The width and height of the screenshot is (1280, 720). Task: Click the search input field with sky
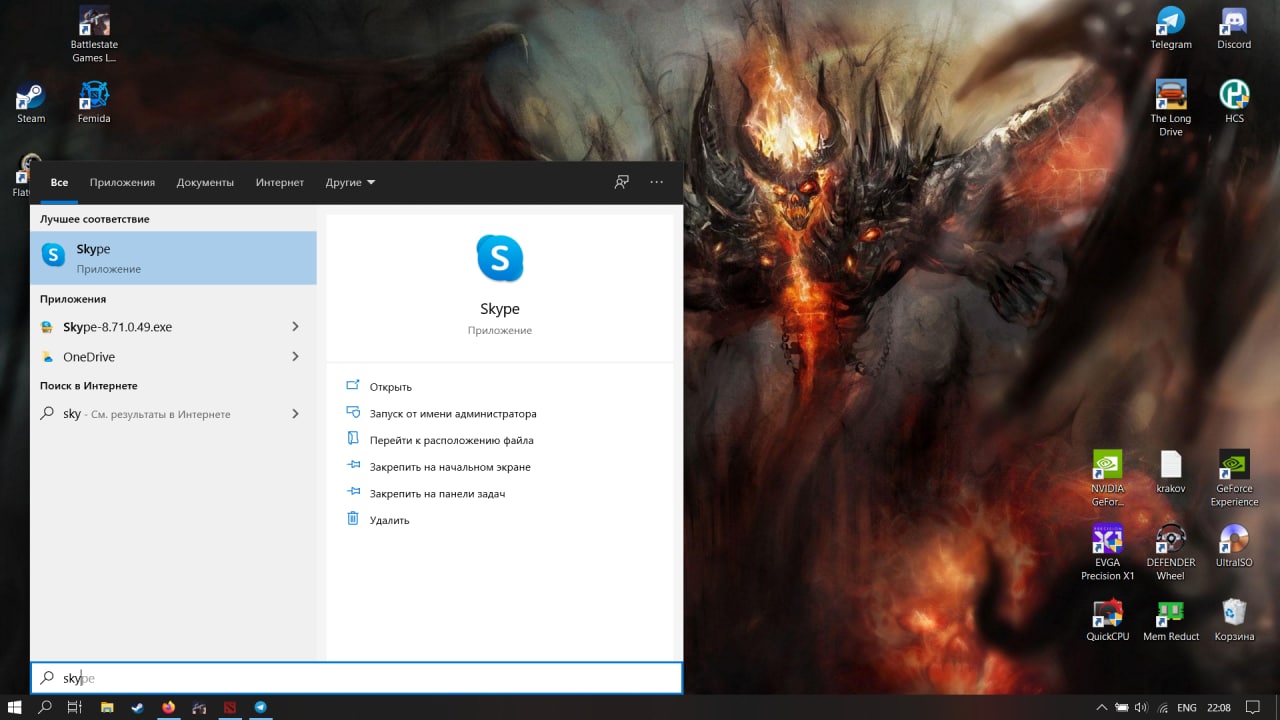[356, 678]
